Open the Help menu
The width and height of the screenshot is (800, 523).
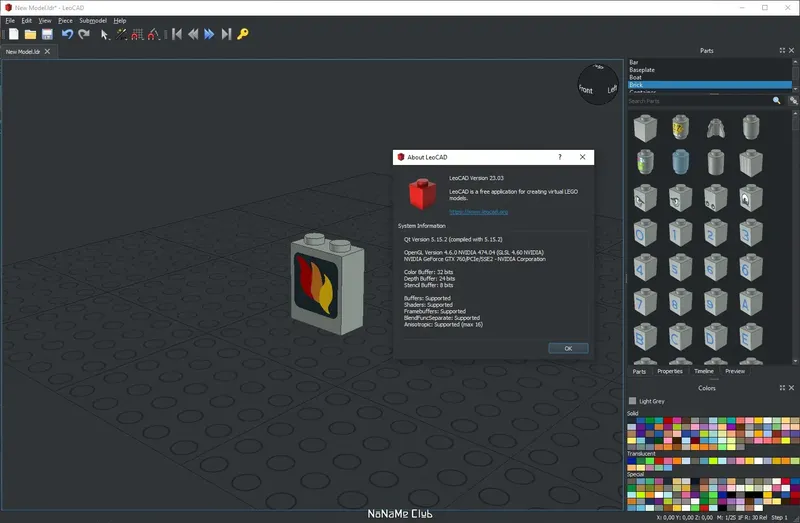click(x=120, y=20)
